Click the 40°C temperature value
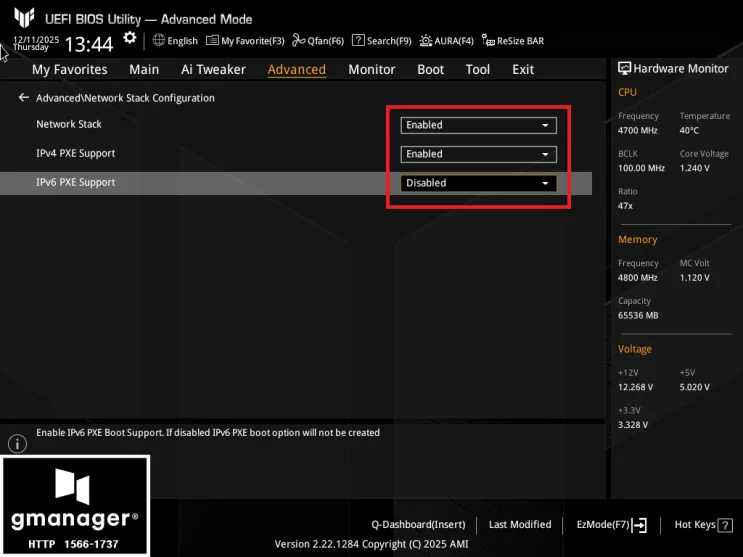The image size is (743, 557). (x=689, y=130)
